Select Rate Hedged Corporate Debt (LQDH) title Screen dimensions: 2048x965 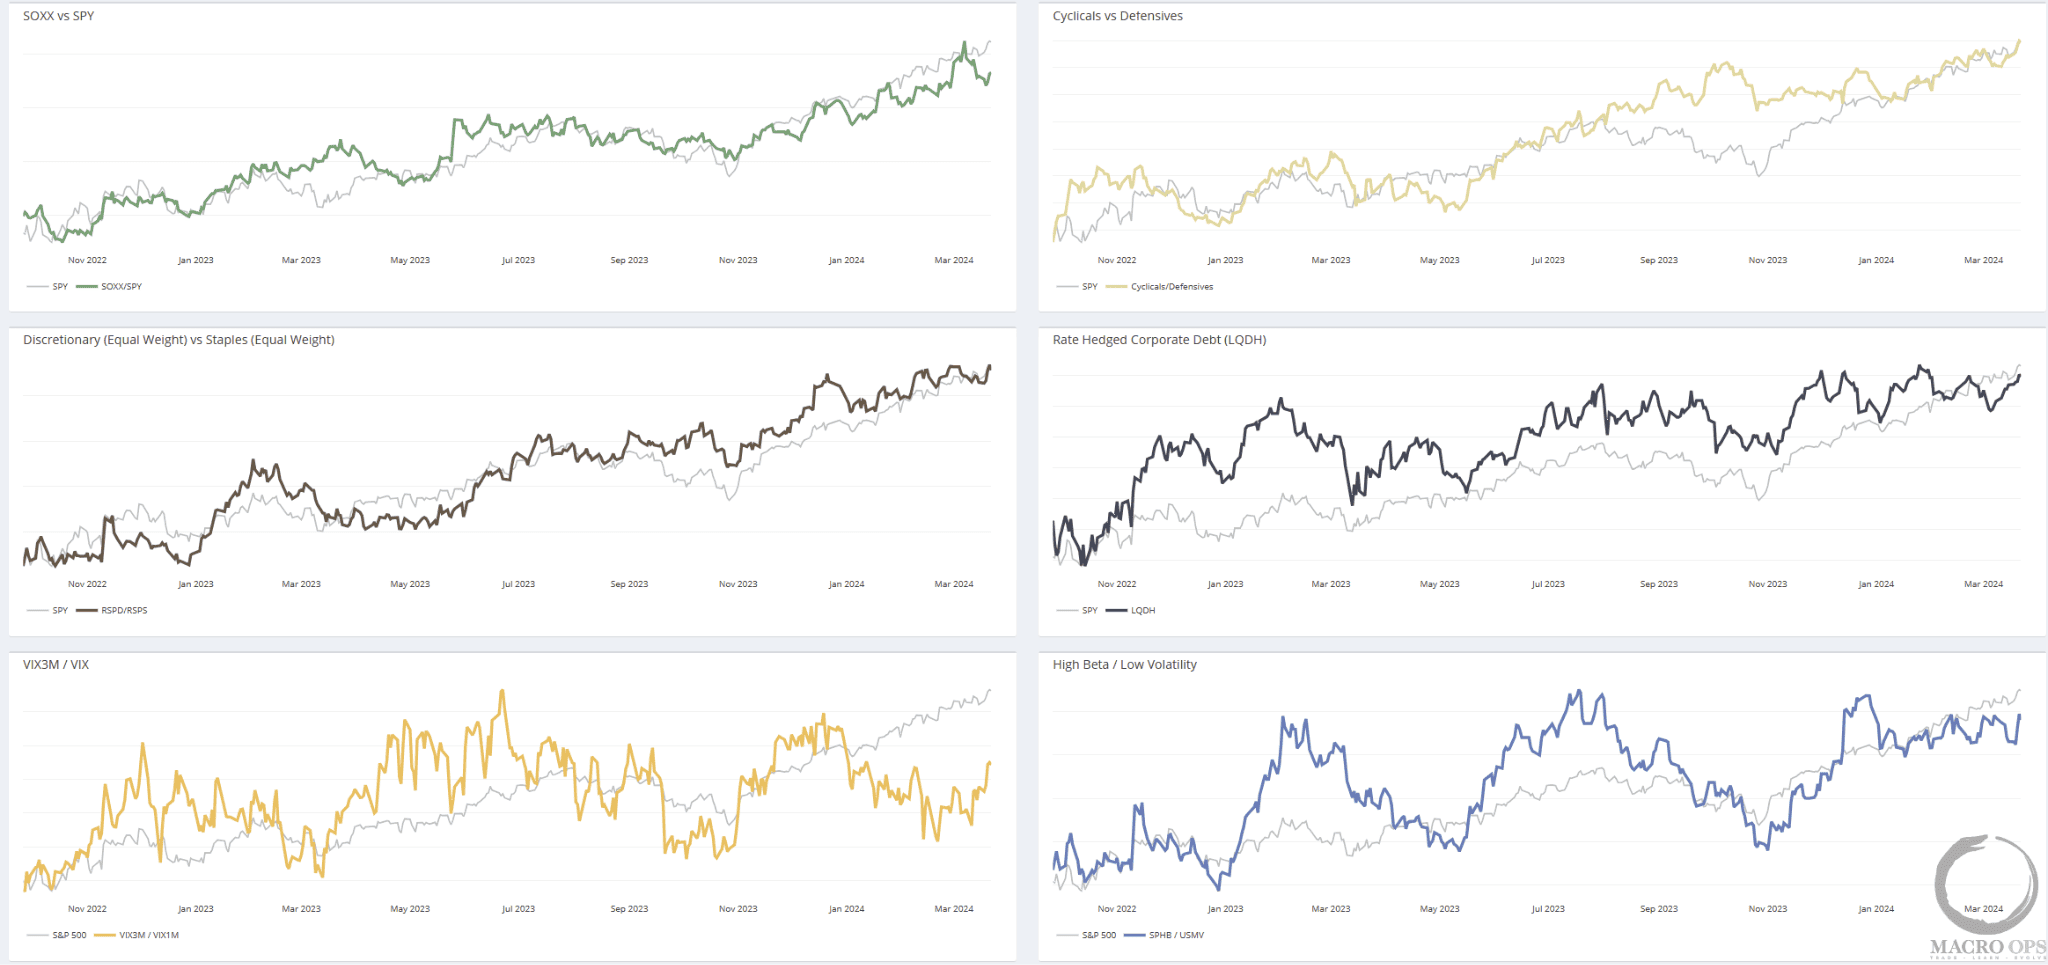[x=1159, y=340]
